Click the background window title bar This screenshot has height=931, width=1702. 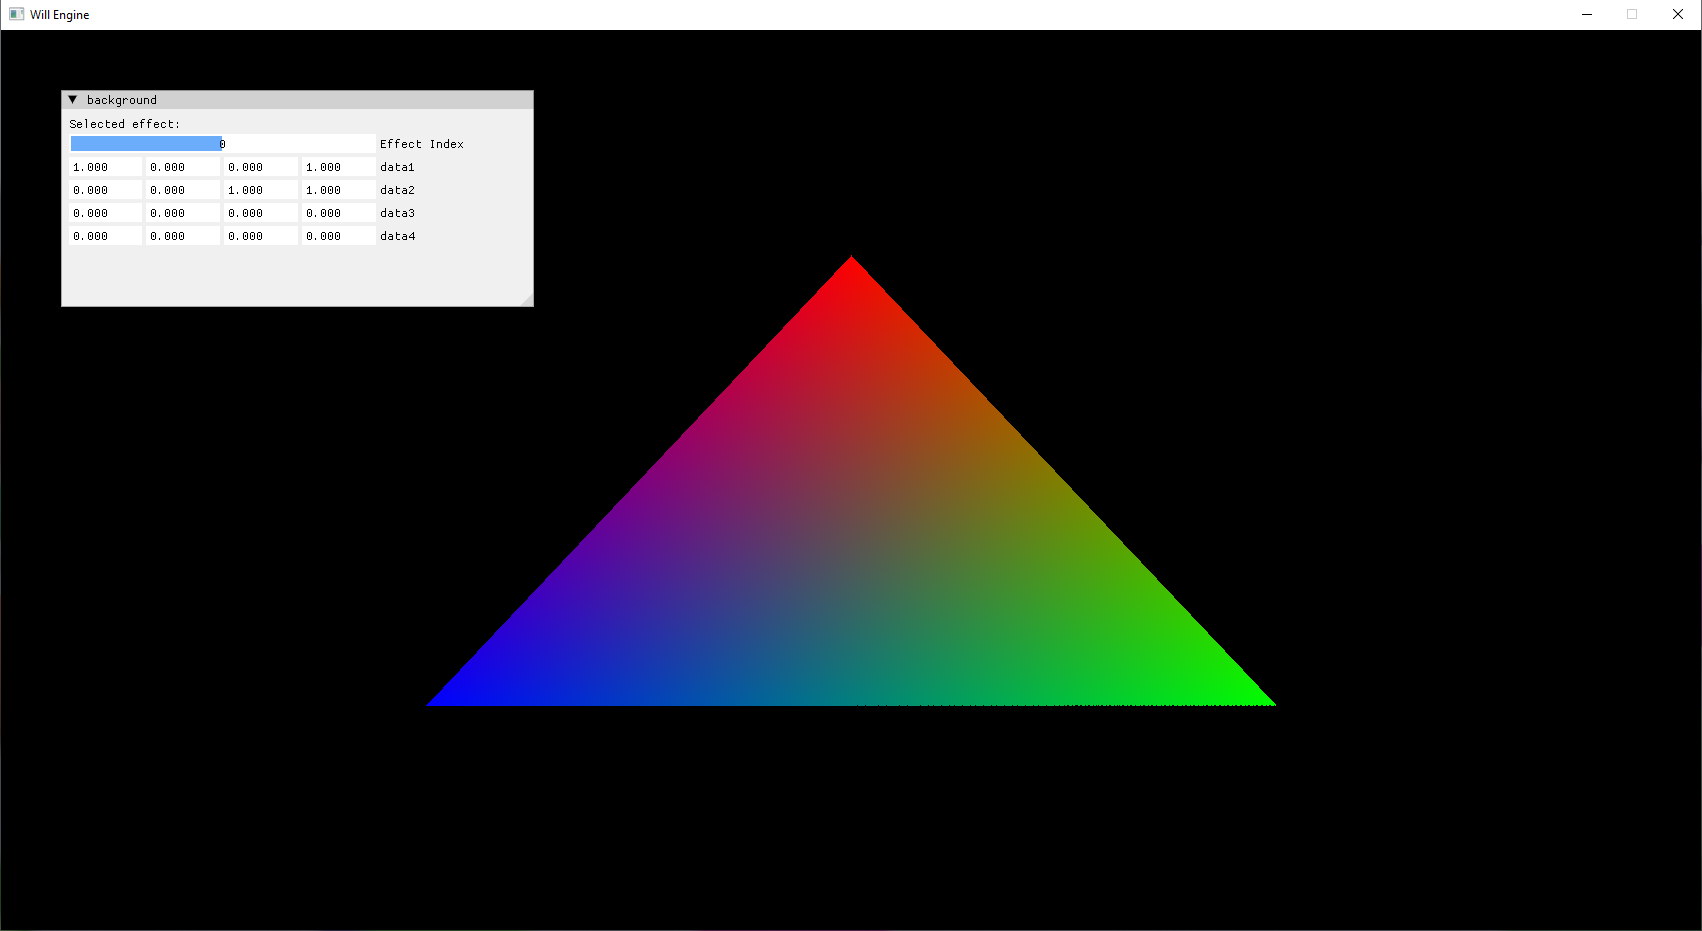(x=300, y=99)
